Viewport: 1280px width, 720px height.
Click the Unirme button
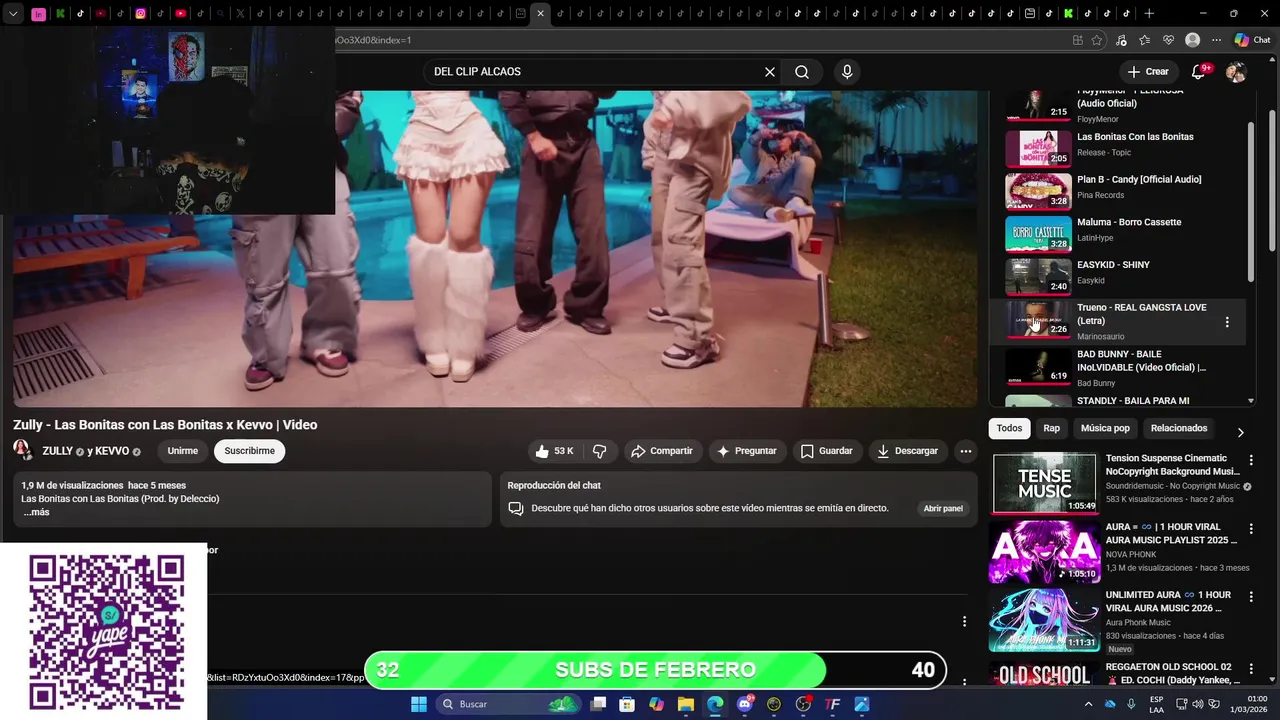point(182,451)
